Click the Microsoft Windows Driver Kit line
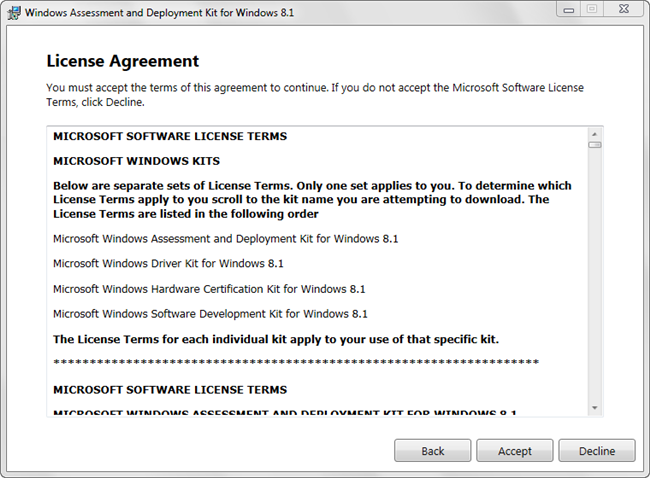650x478 pixels. coord(168,263)
